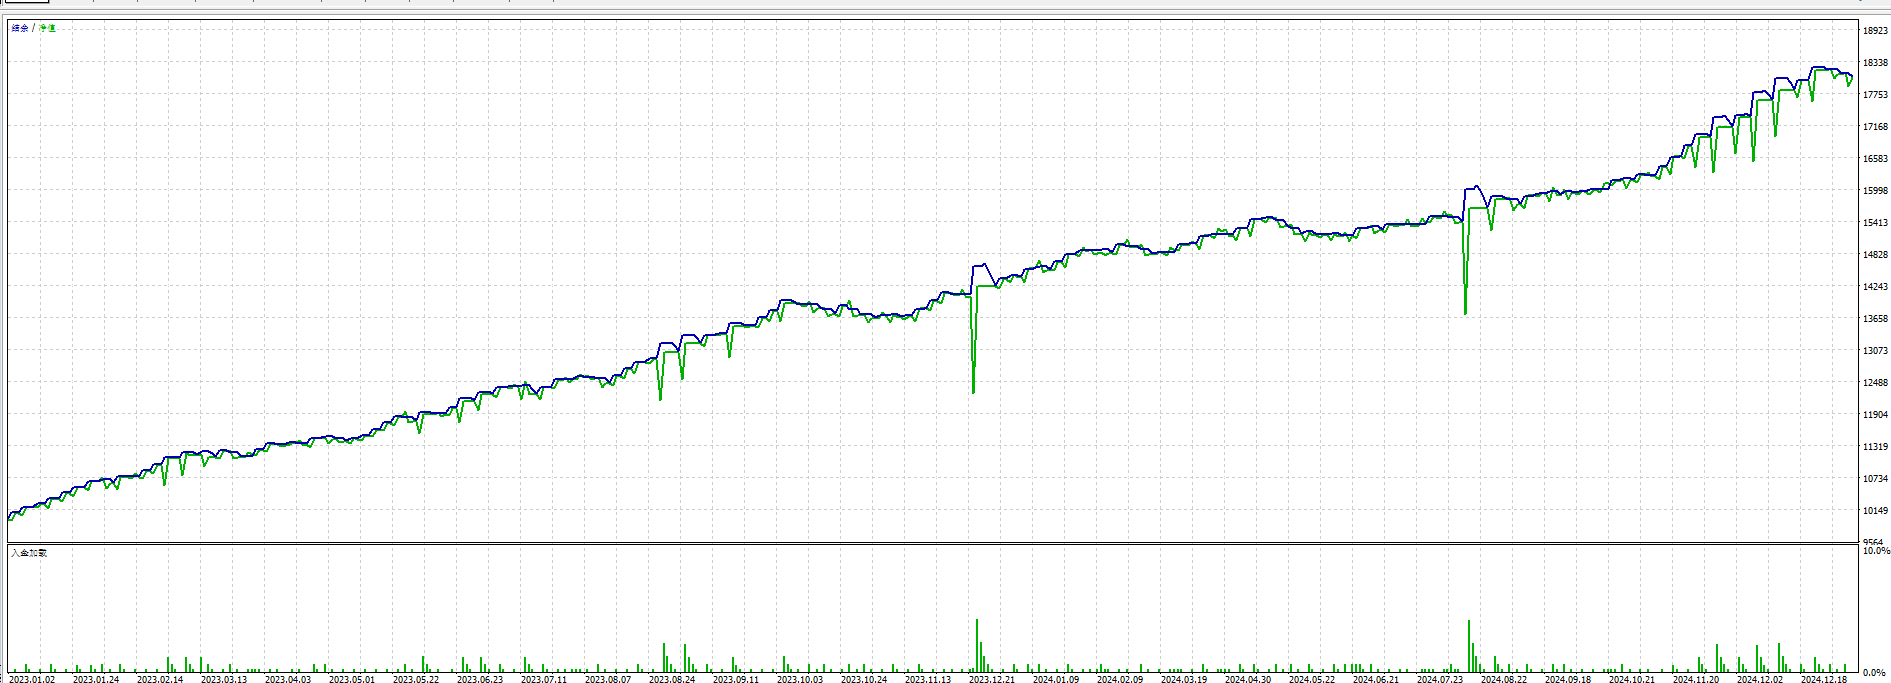The height and width of the screenshot is (683, 1891).
Task: Click the 2024.08.22 date label
Action: click(1504, 679)
